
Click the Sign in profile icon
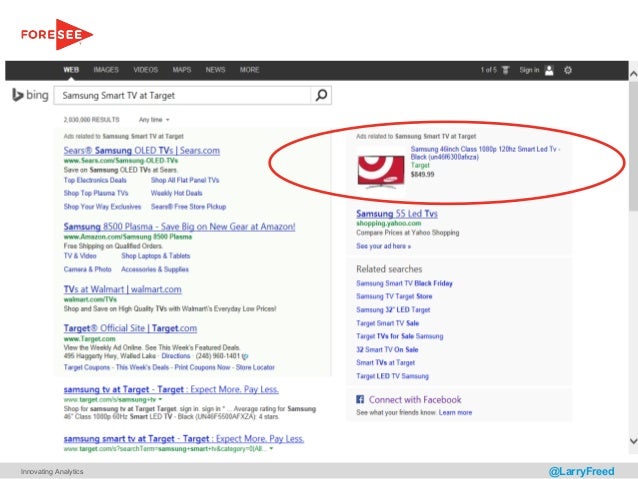coord(549,70)
